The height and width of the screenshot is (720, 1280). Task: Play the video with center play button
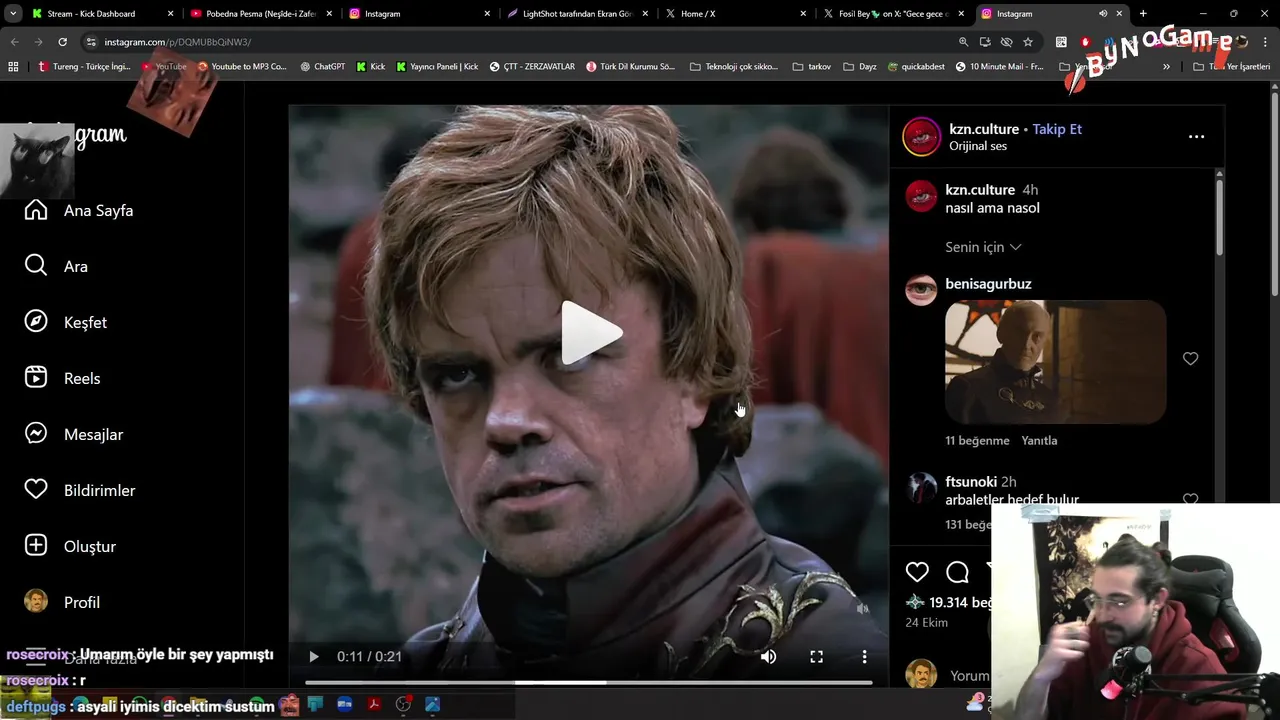pos(590,333)
